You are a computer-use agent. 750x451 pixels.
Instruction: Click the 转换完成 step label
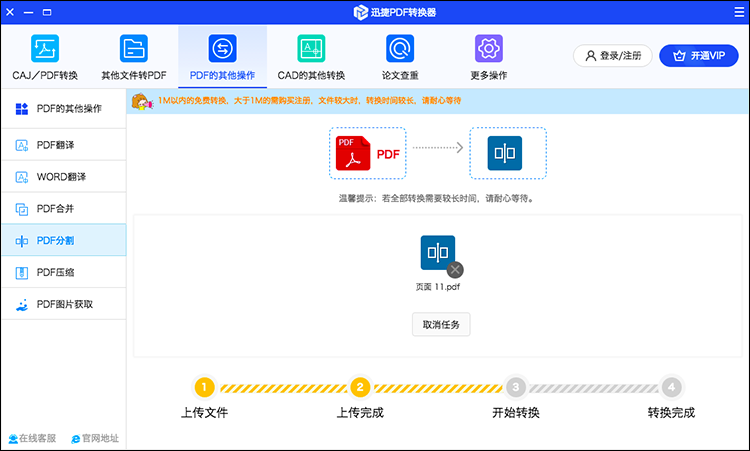pos(671,413)
